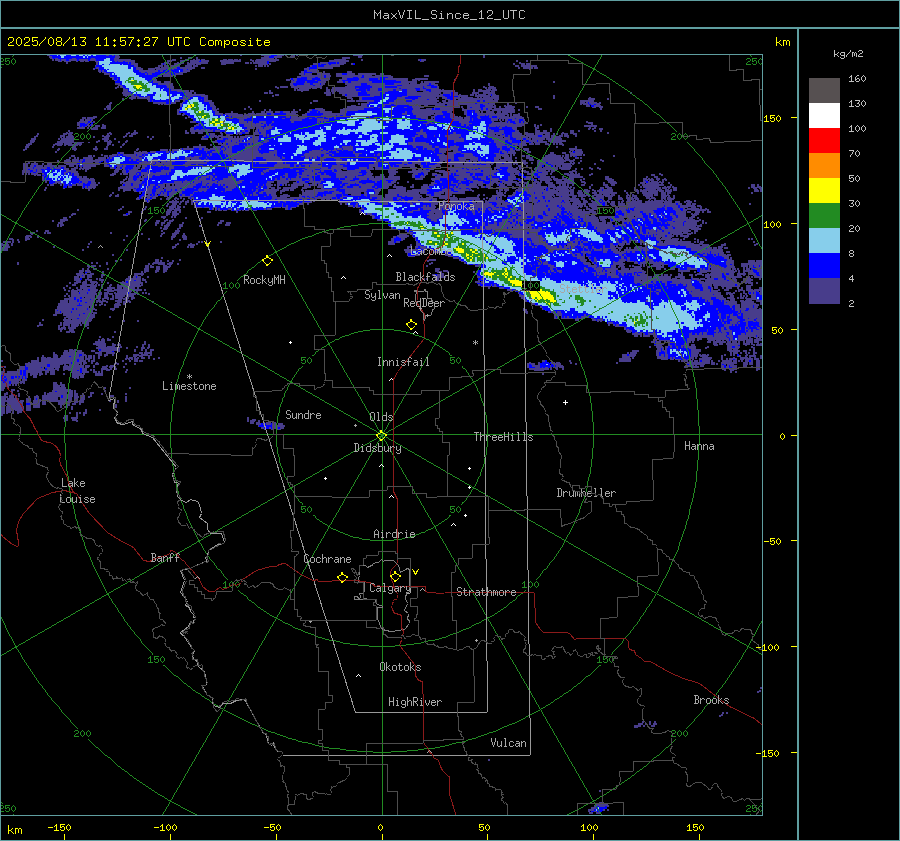Select the light blue 20 legend swatch
The height and width of the screenshot is (841, 900).
point(824,241)
